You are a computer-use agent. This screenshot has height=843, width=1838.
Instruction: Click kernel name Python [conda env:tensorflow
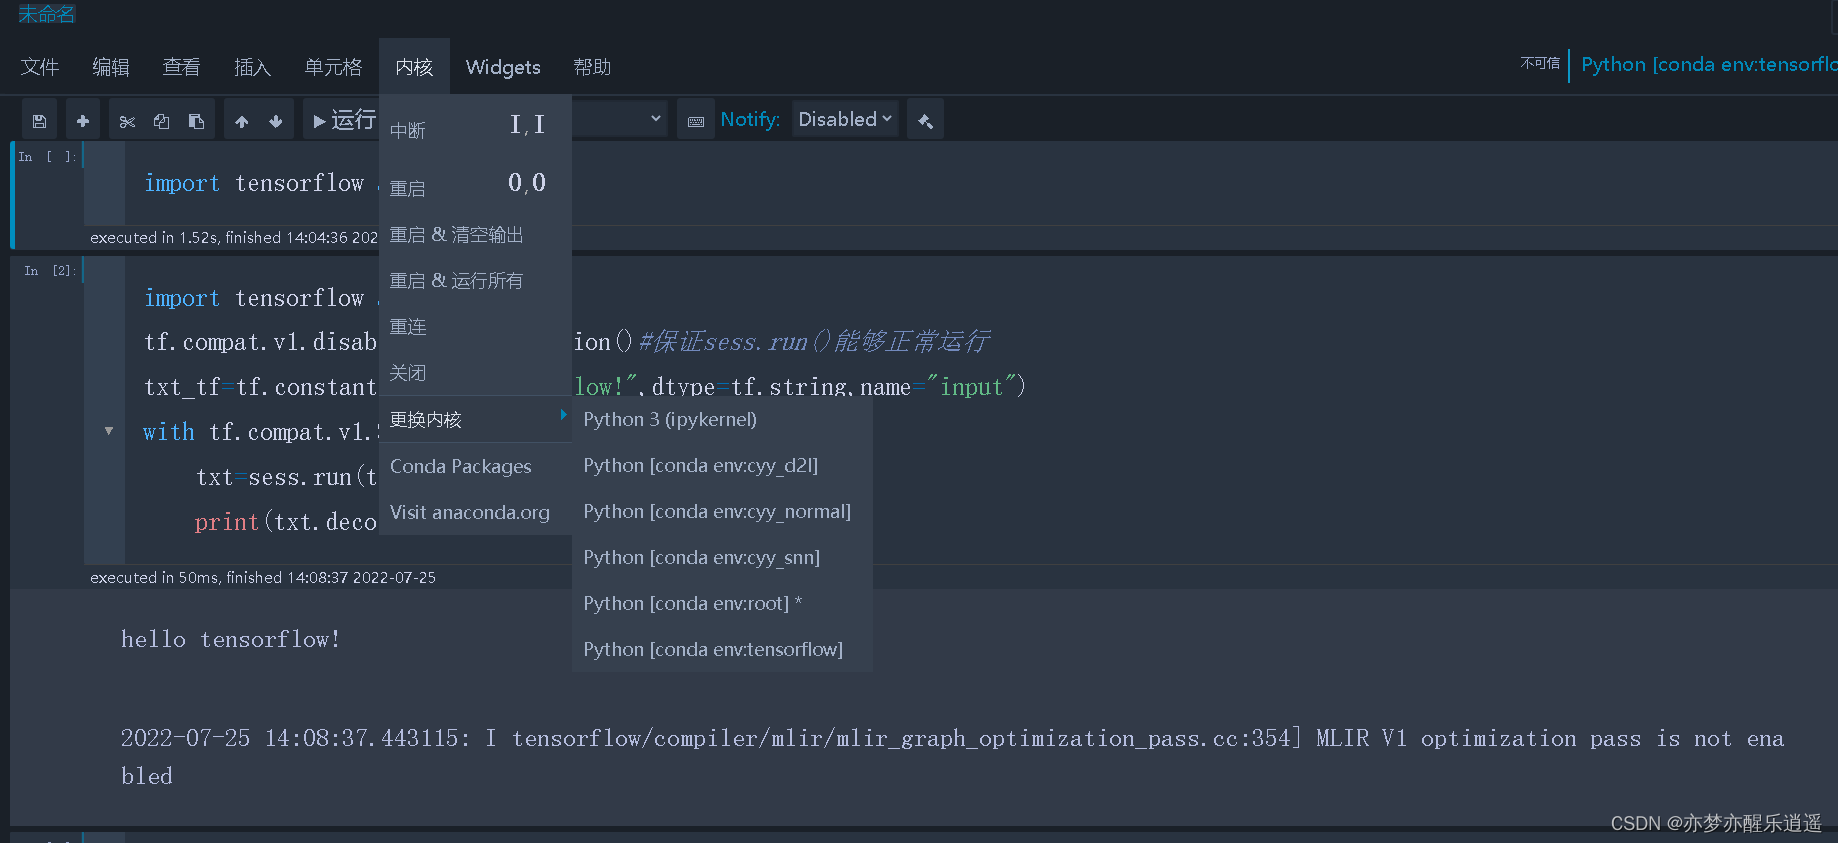point(1708,64)
